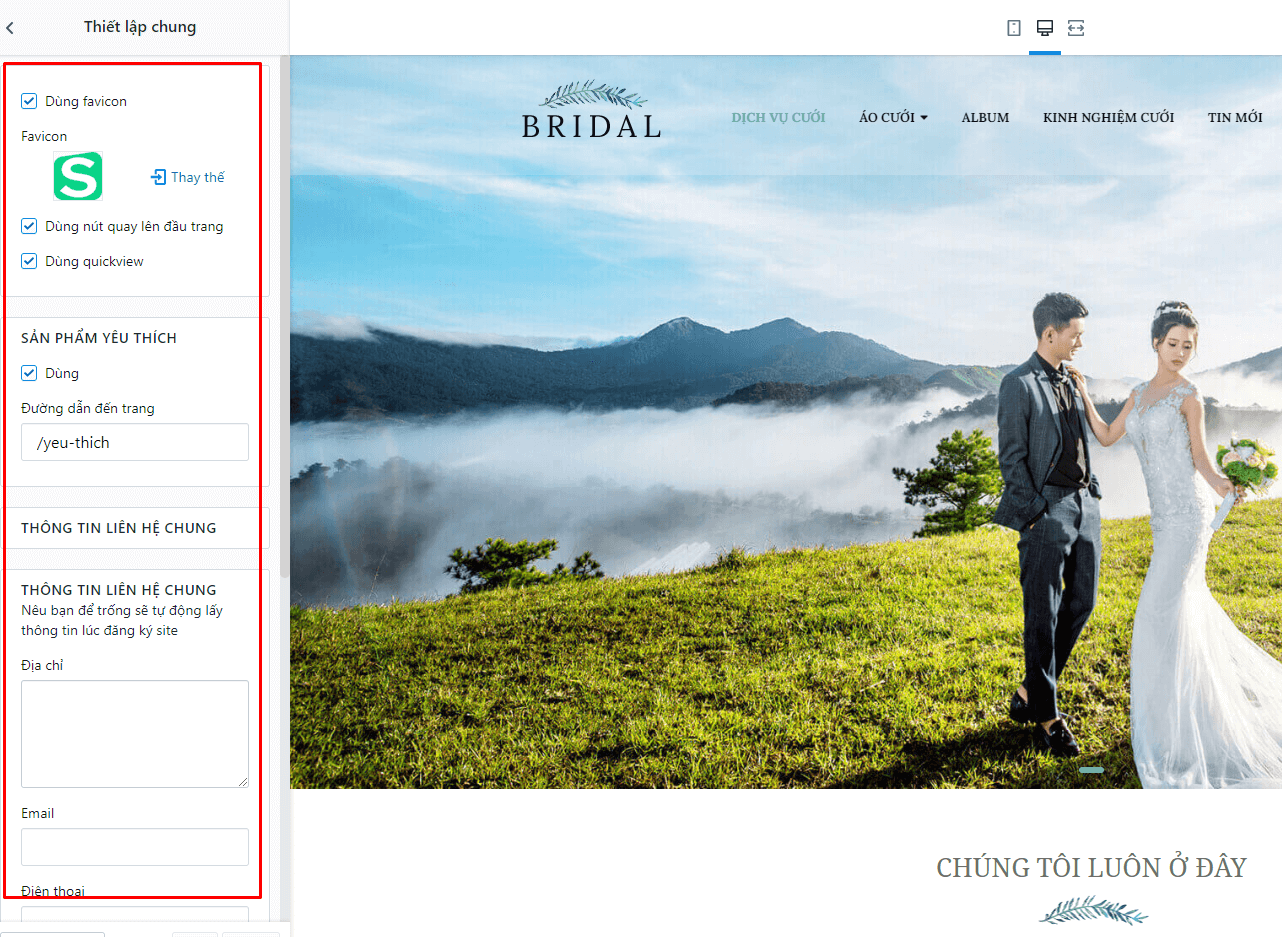Go back using the left chevron arrow
Viewport: 1282px width, 937px height.
pos(10,28)
